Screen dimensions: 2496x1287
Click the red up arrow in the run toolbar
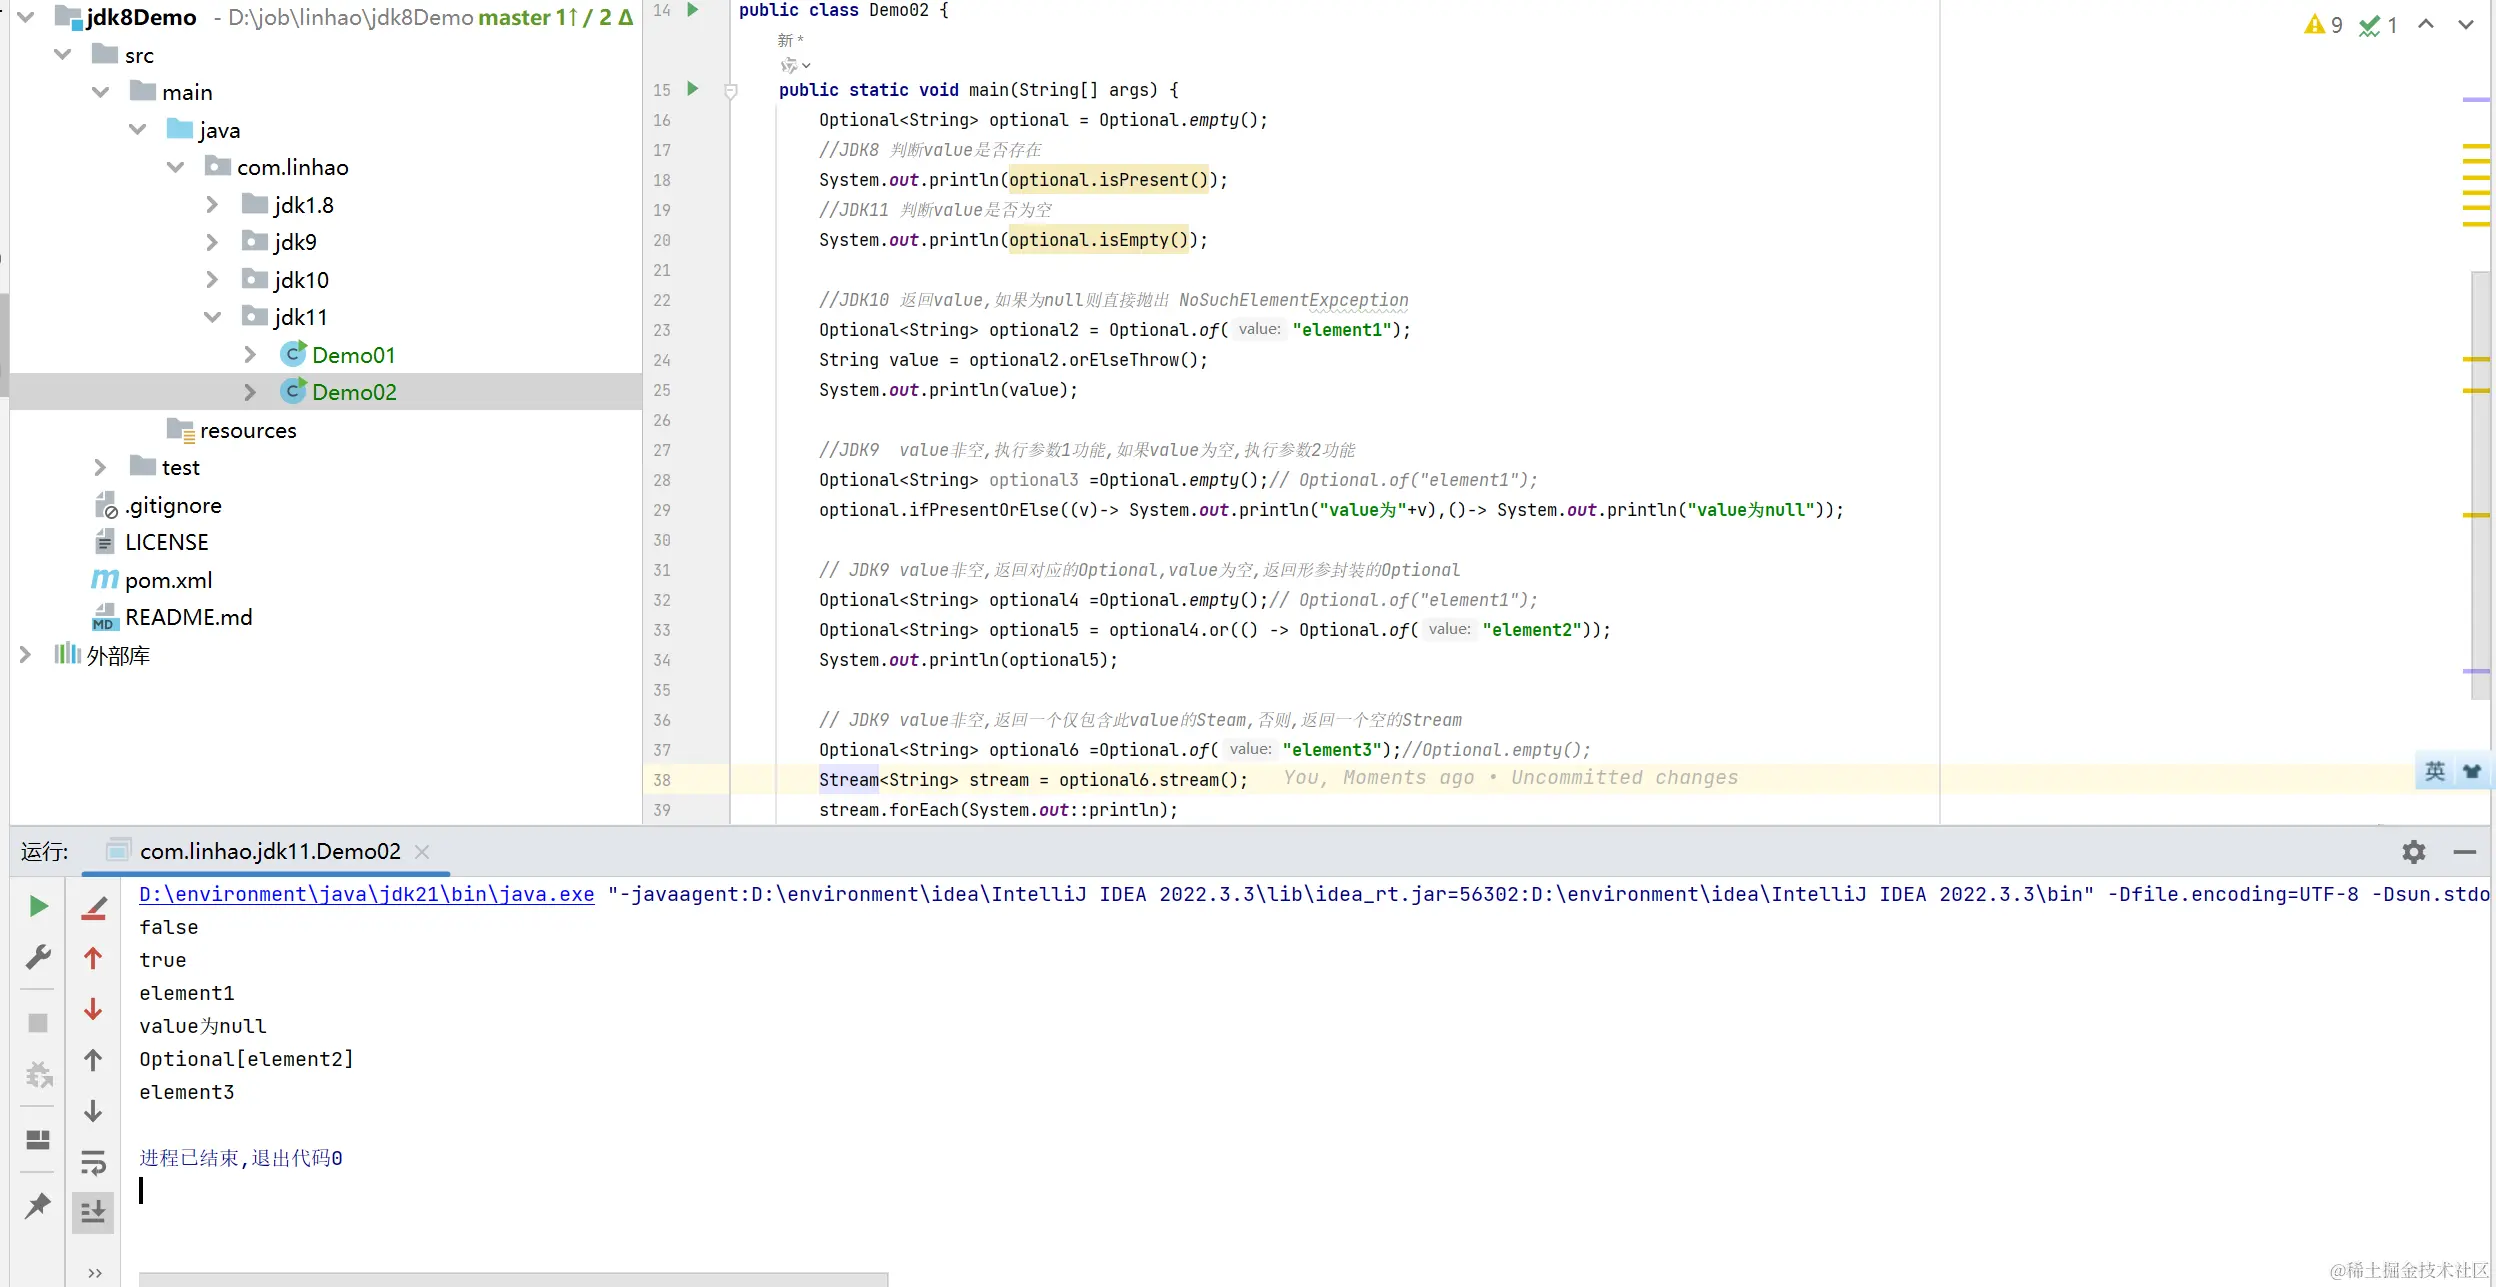pos(93,958)
